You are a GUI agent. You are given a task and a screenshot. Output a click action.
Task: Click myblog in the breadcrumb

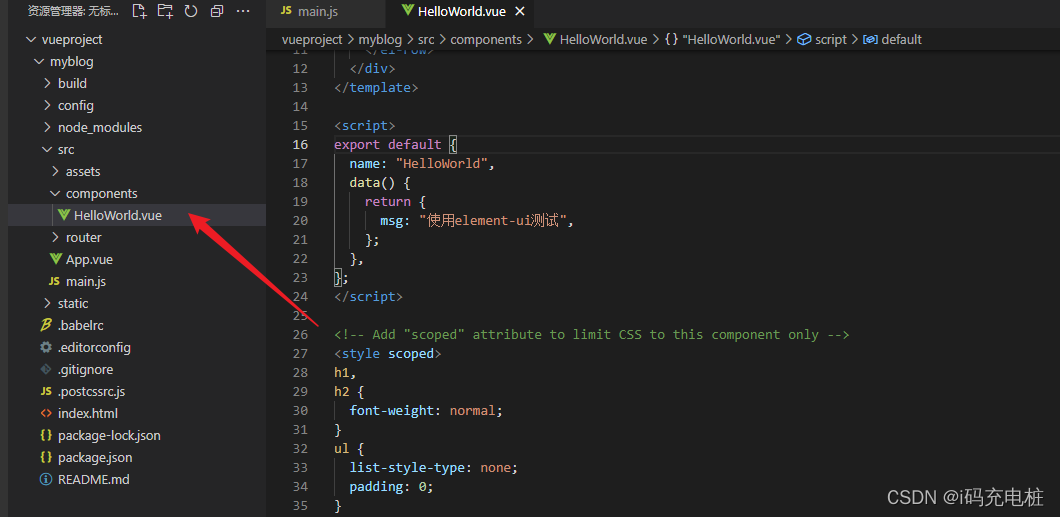[x=380, y=39]
